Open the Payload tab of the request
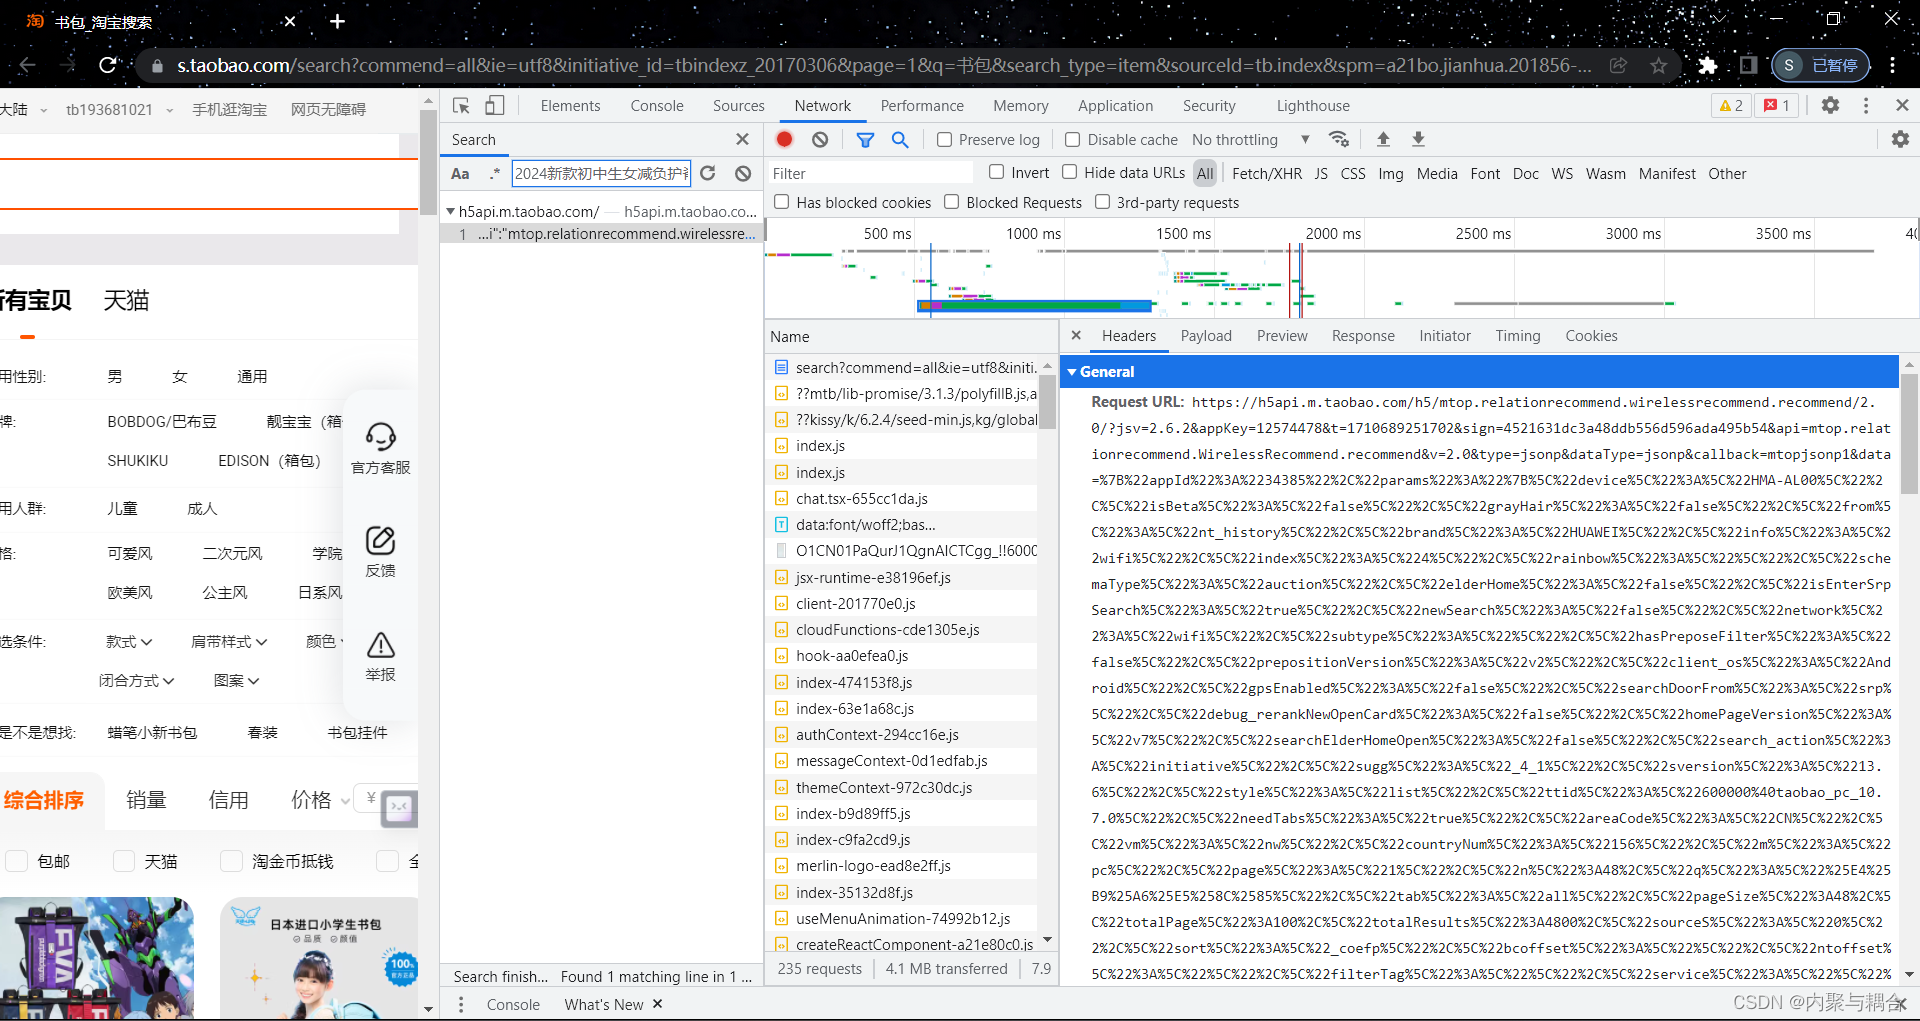This screenshot has width=1920, height=1021. pos(1206,335)
